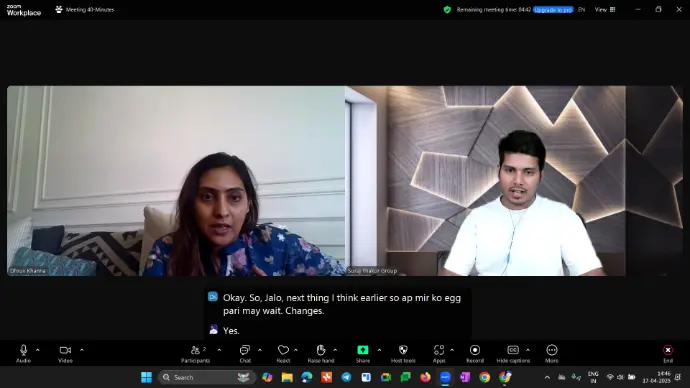690x388 pixels.
Task: Expand the Participants options arrow
Action: (219, 350)
